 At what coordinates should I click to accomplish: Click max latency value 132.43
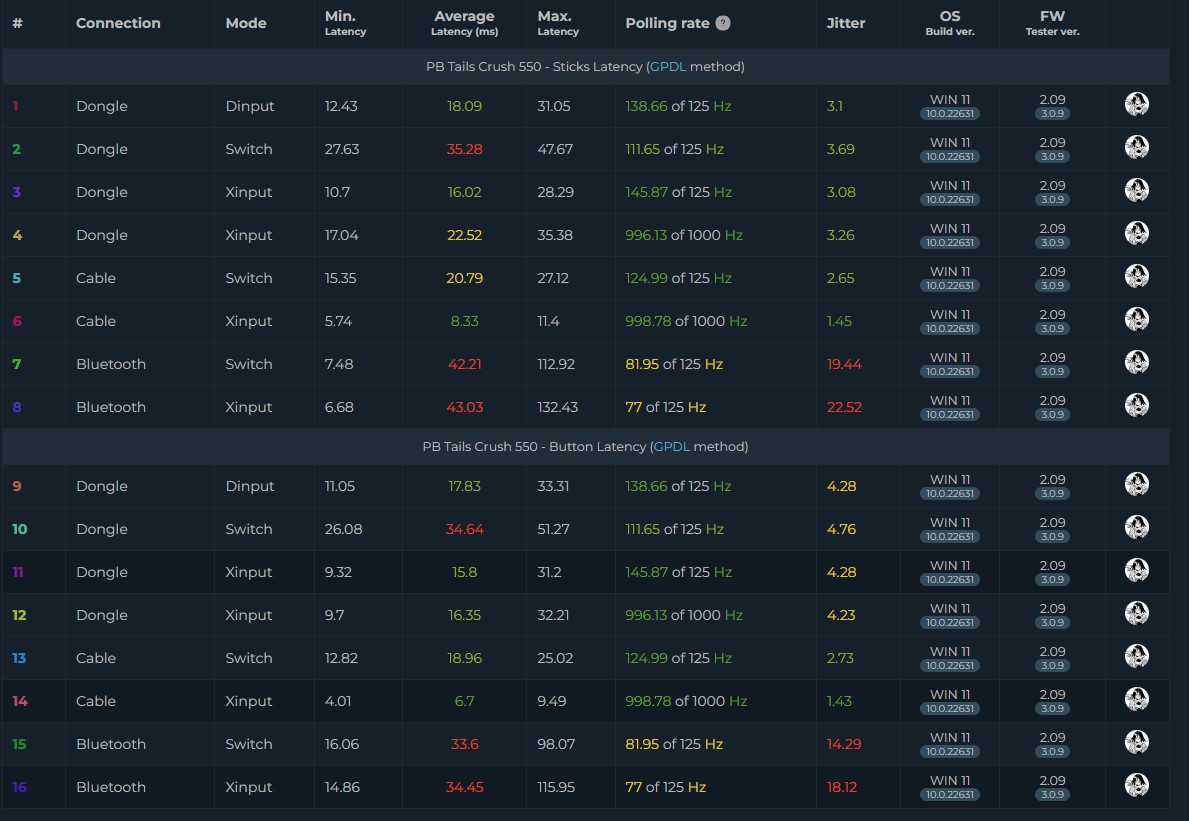tap(557, 407)
